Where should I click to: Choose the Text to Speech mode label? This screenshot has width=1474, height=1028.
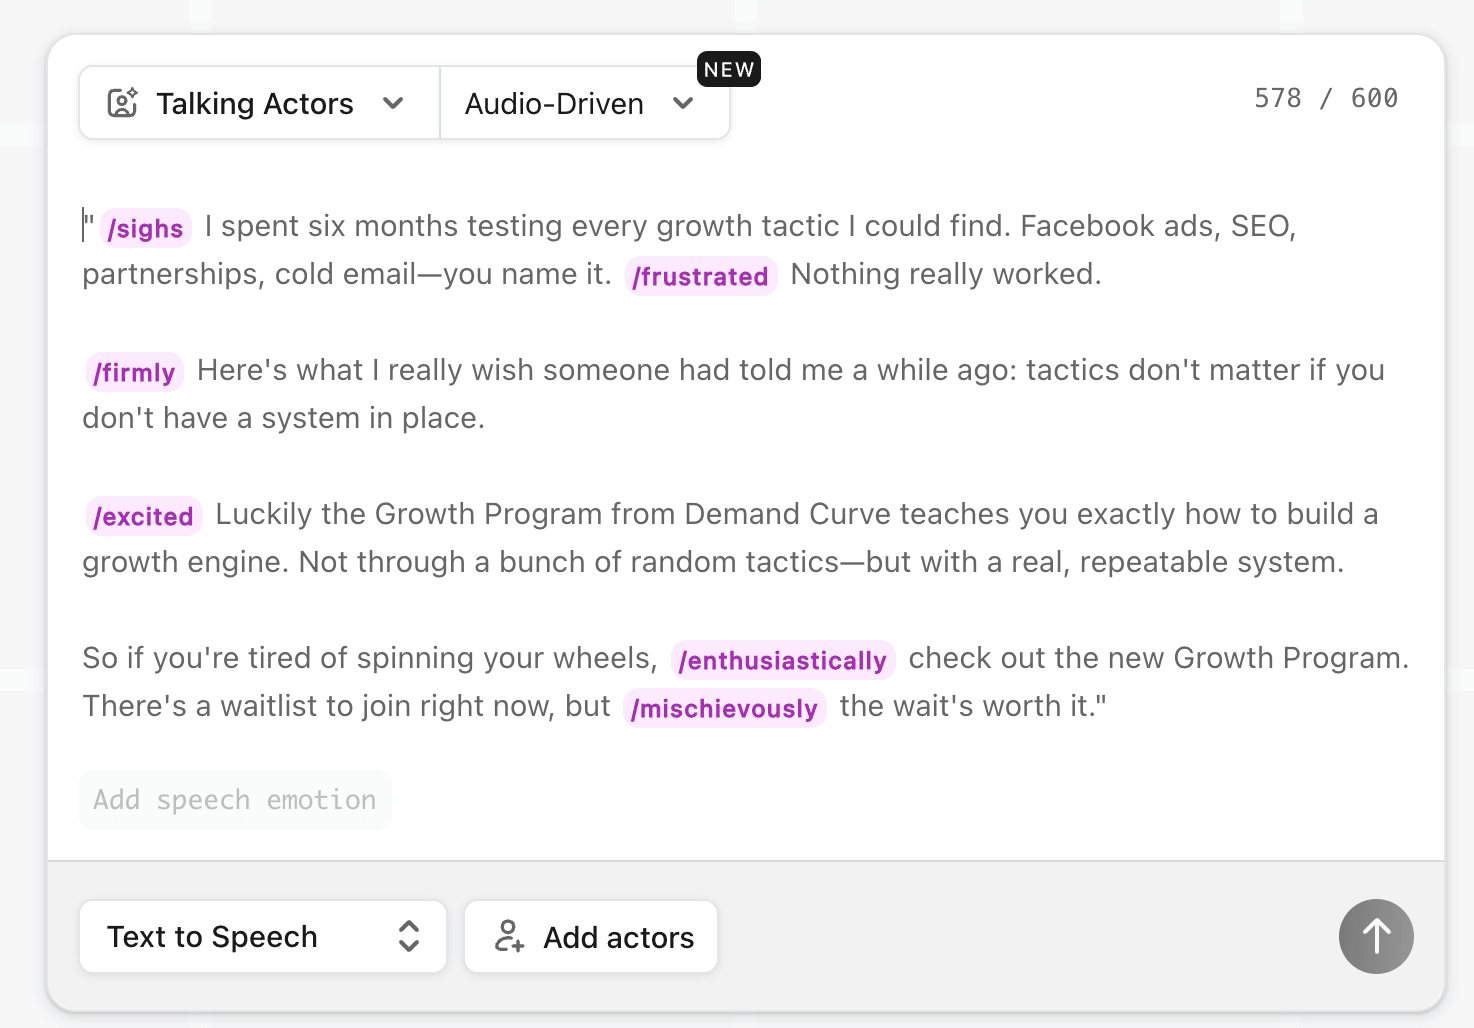pos(212,937)
